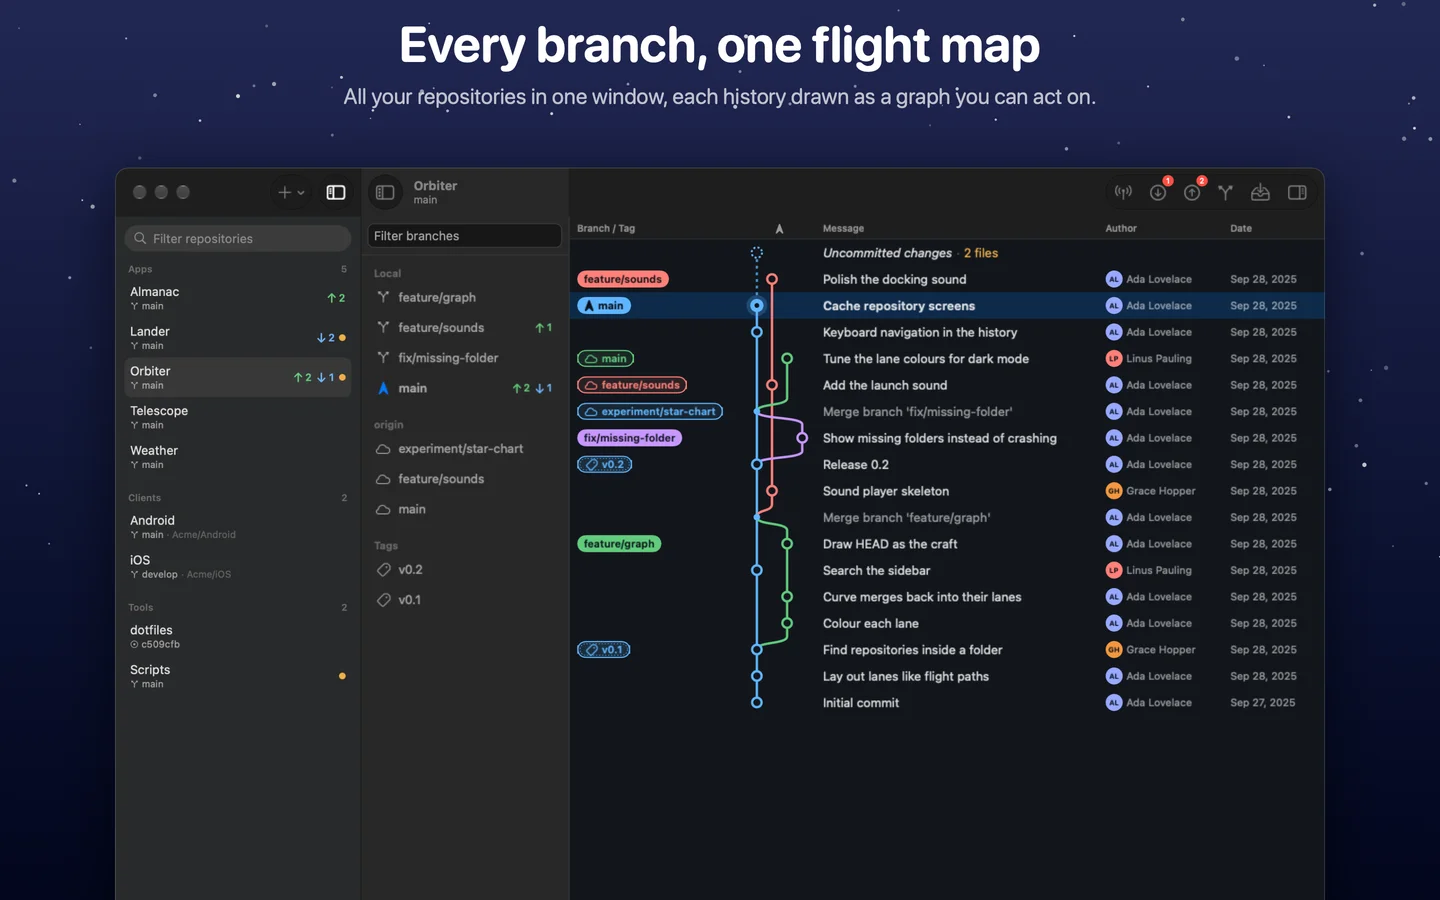Viewport: 1440px width, 900px height.
Task: Focus the Filter branches field
Action: 465,236
